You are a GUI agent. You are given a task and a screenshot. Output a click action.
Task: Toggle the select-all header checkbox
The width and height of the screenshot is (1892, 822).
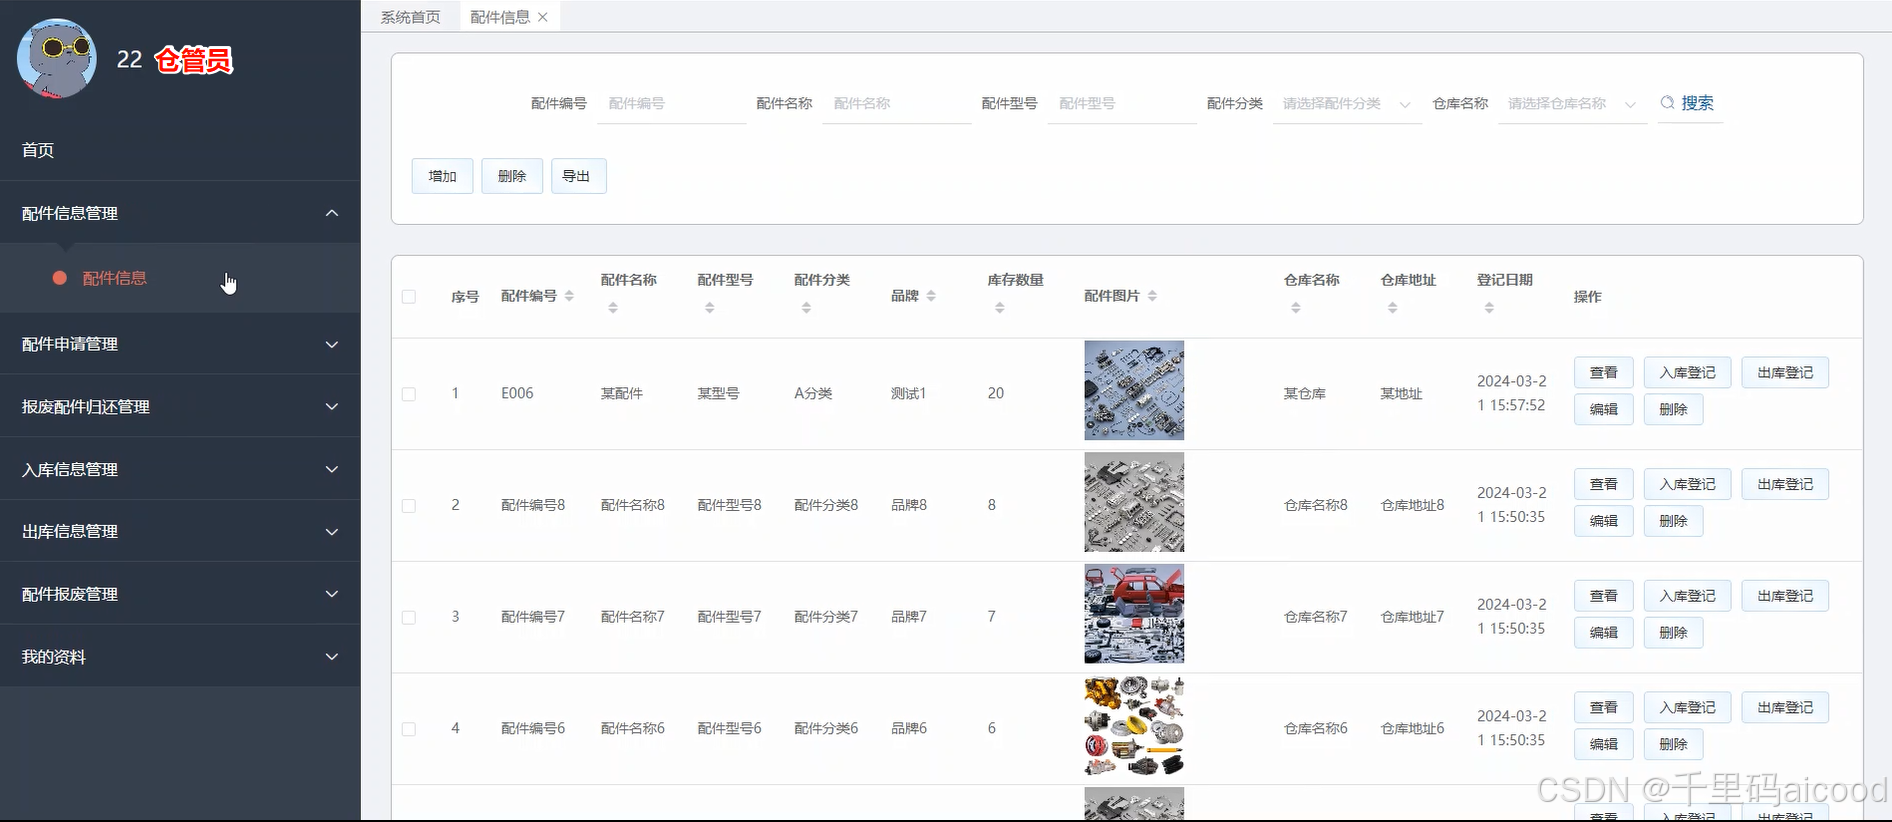click(409, 297)
